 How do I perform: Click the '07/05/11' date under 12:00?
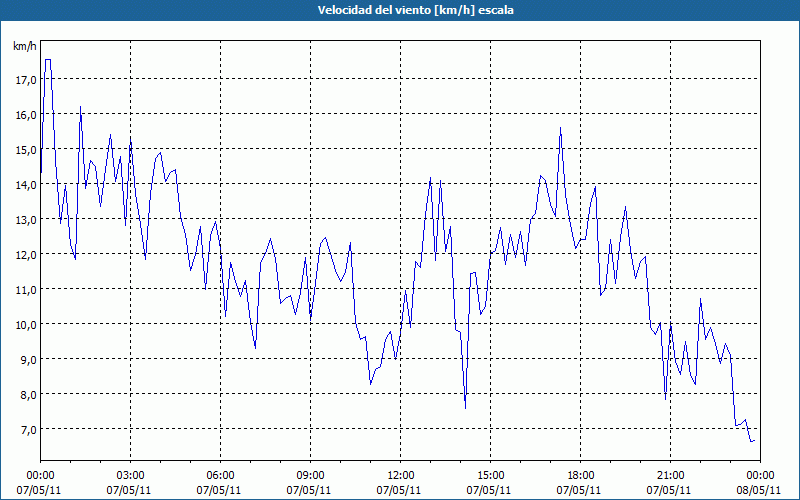pyautogui.click(x=399, y=490)
